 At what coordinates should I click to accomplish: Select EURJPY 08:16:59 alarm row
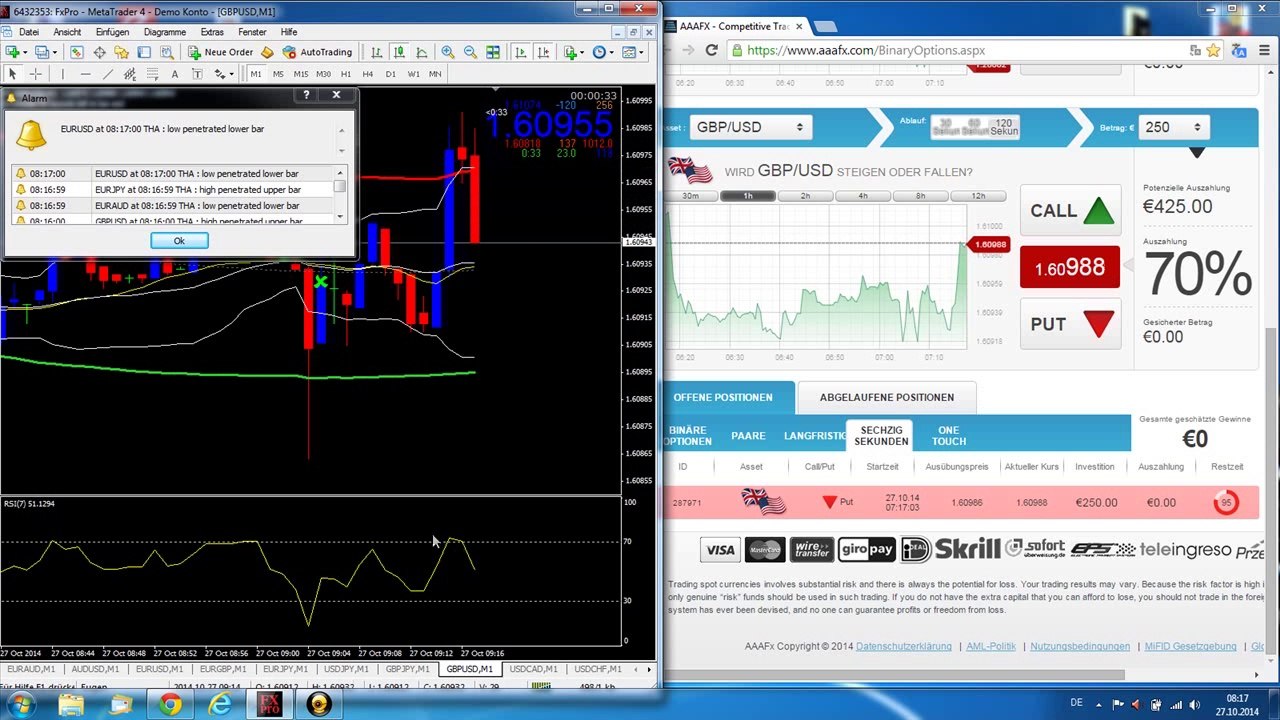pyautogui.click(x=173, y=189)
